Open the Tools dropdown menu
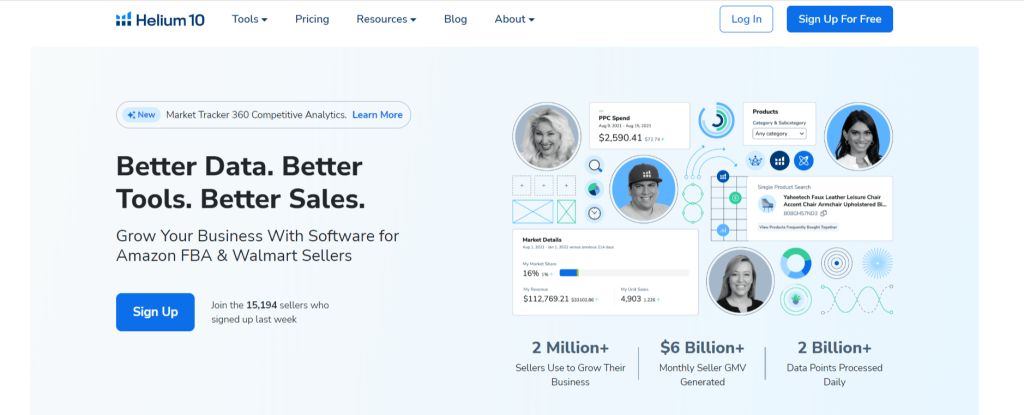The image size is (1024, 415). (249, 19)
